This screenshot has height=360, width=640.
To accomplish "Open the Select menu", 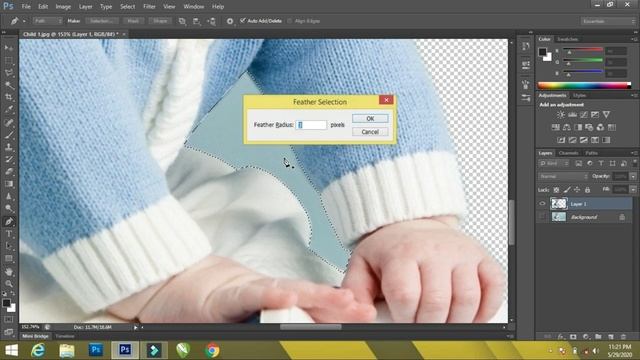I will 127,7.
